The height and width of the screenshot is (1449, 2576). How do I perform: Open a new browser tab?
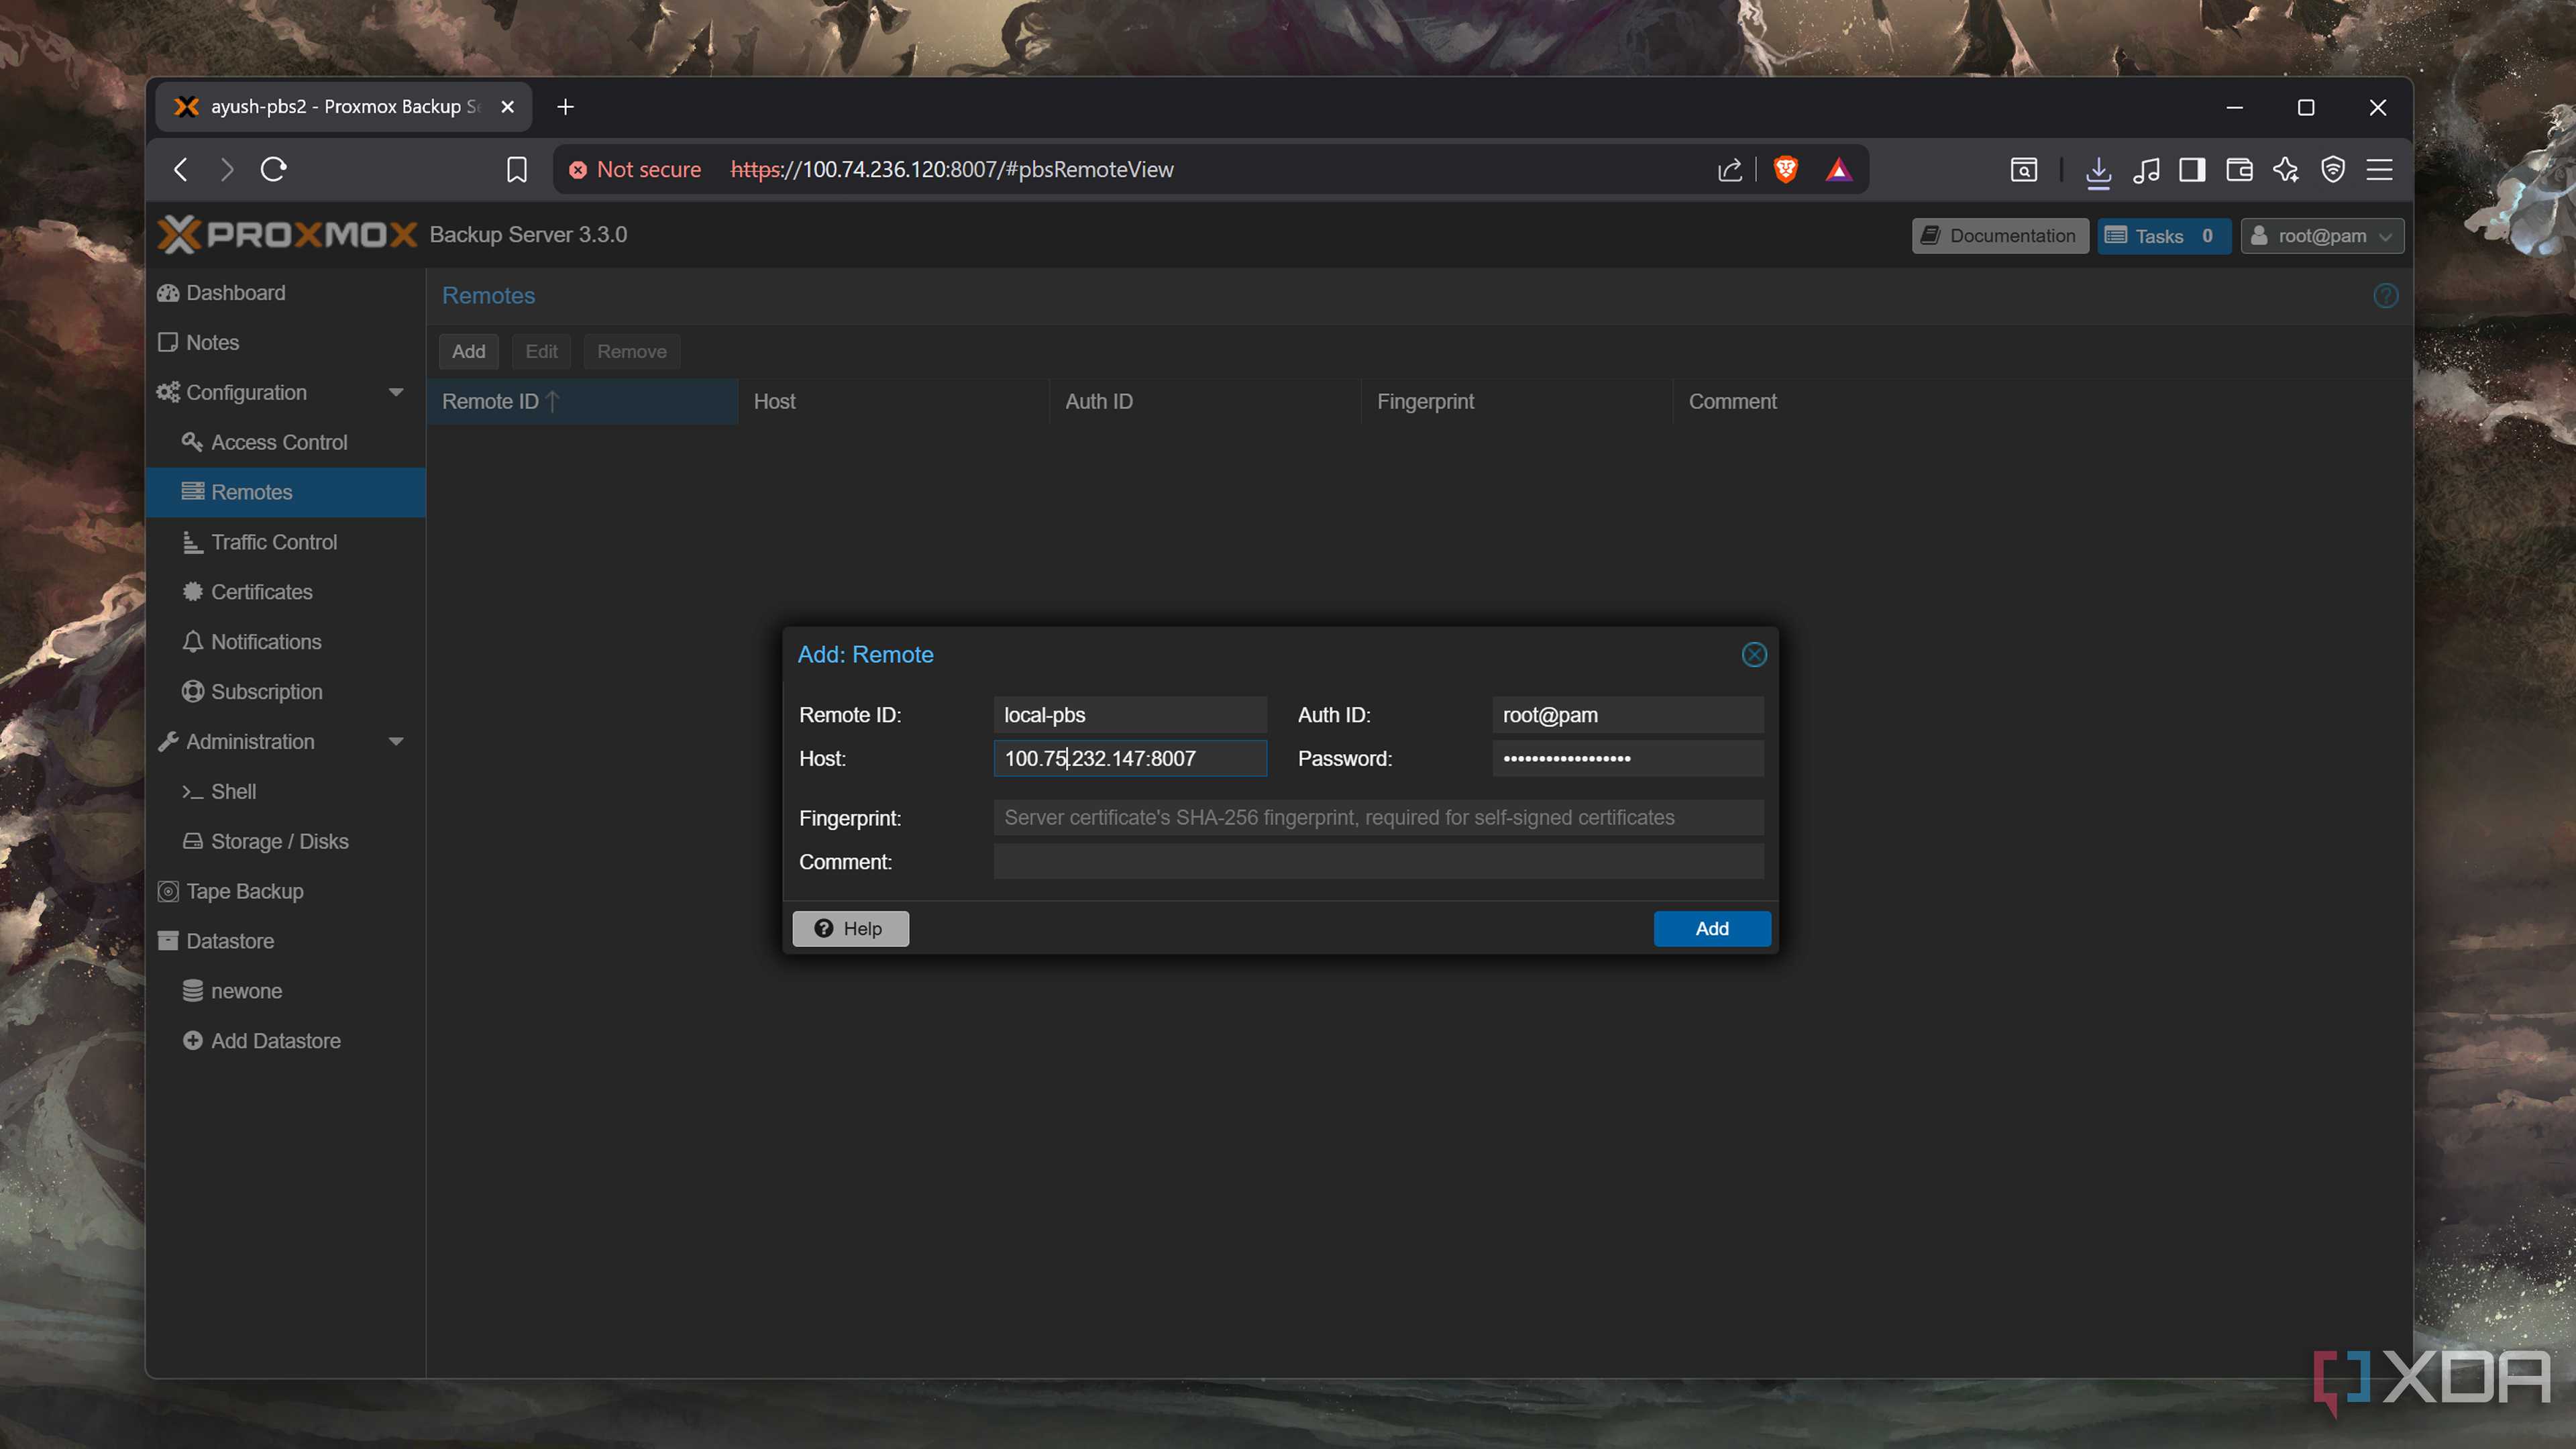click(565, 107)
